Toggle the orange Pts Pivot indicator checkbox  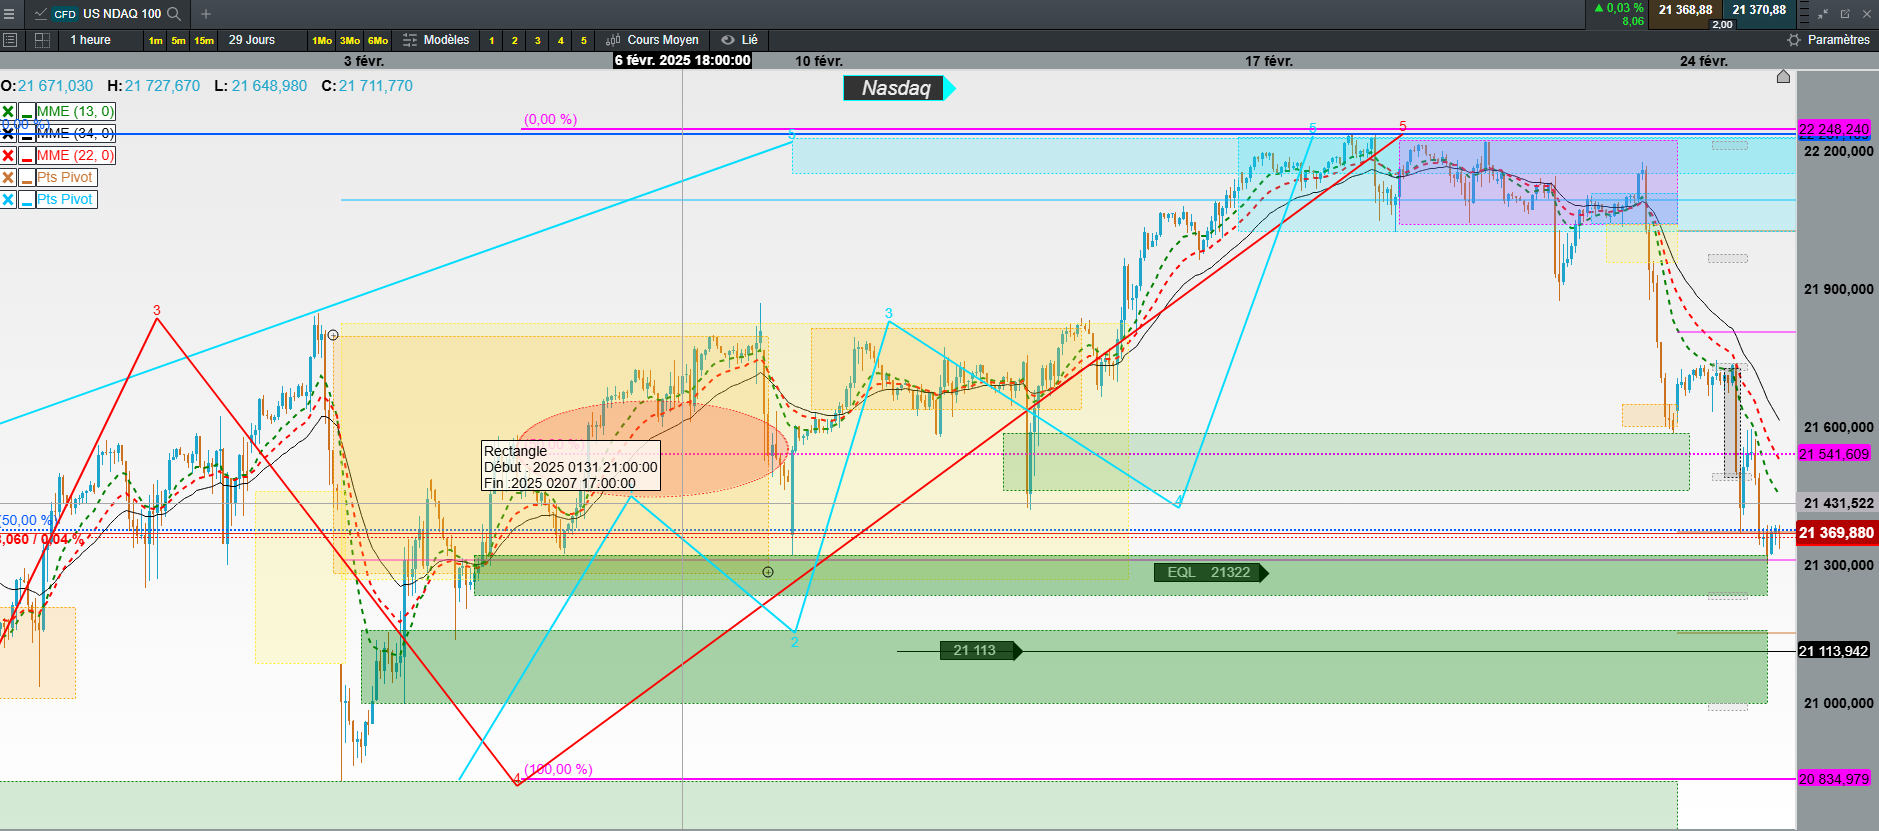coord(8,177)
